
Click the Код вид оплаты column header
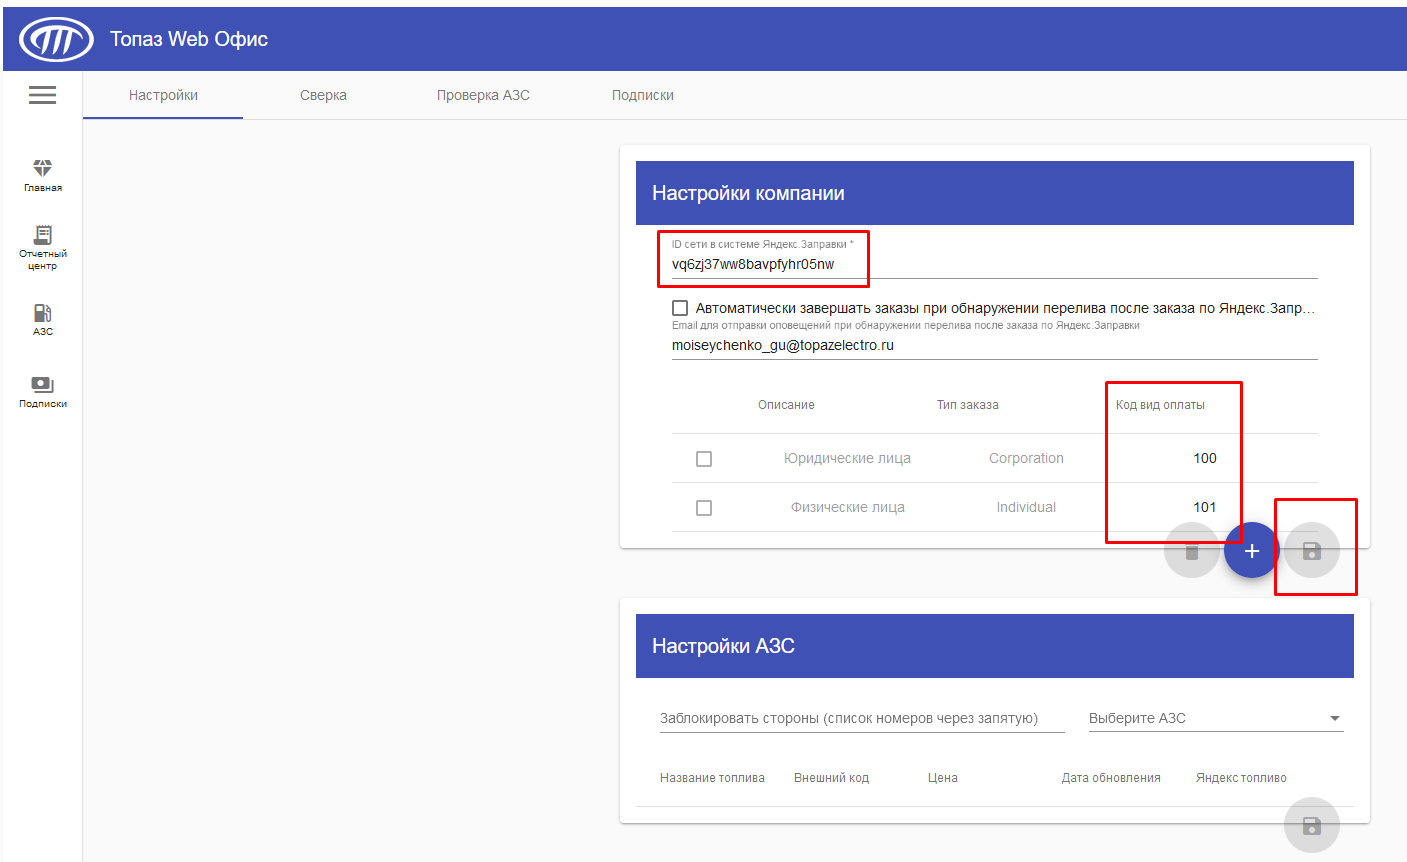coord(1160,405)
